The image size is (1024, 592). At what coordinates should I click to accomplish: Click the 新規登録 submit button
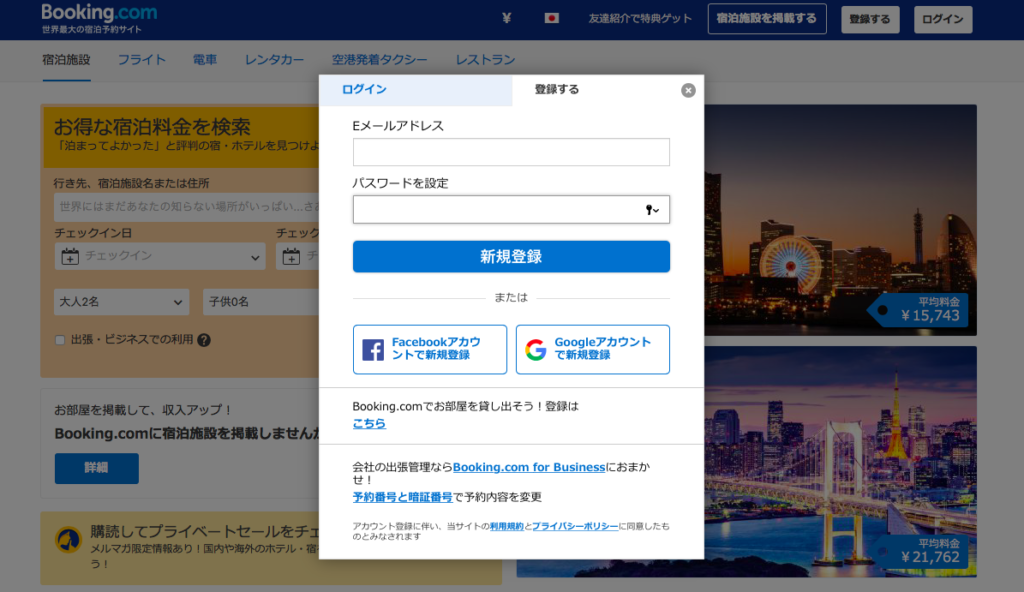click(511, 257)
